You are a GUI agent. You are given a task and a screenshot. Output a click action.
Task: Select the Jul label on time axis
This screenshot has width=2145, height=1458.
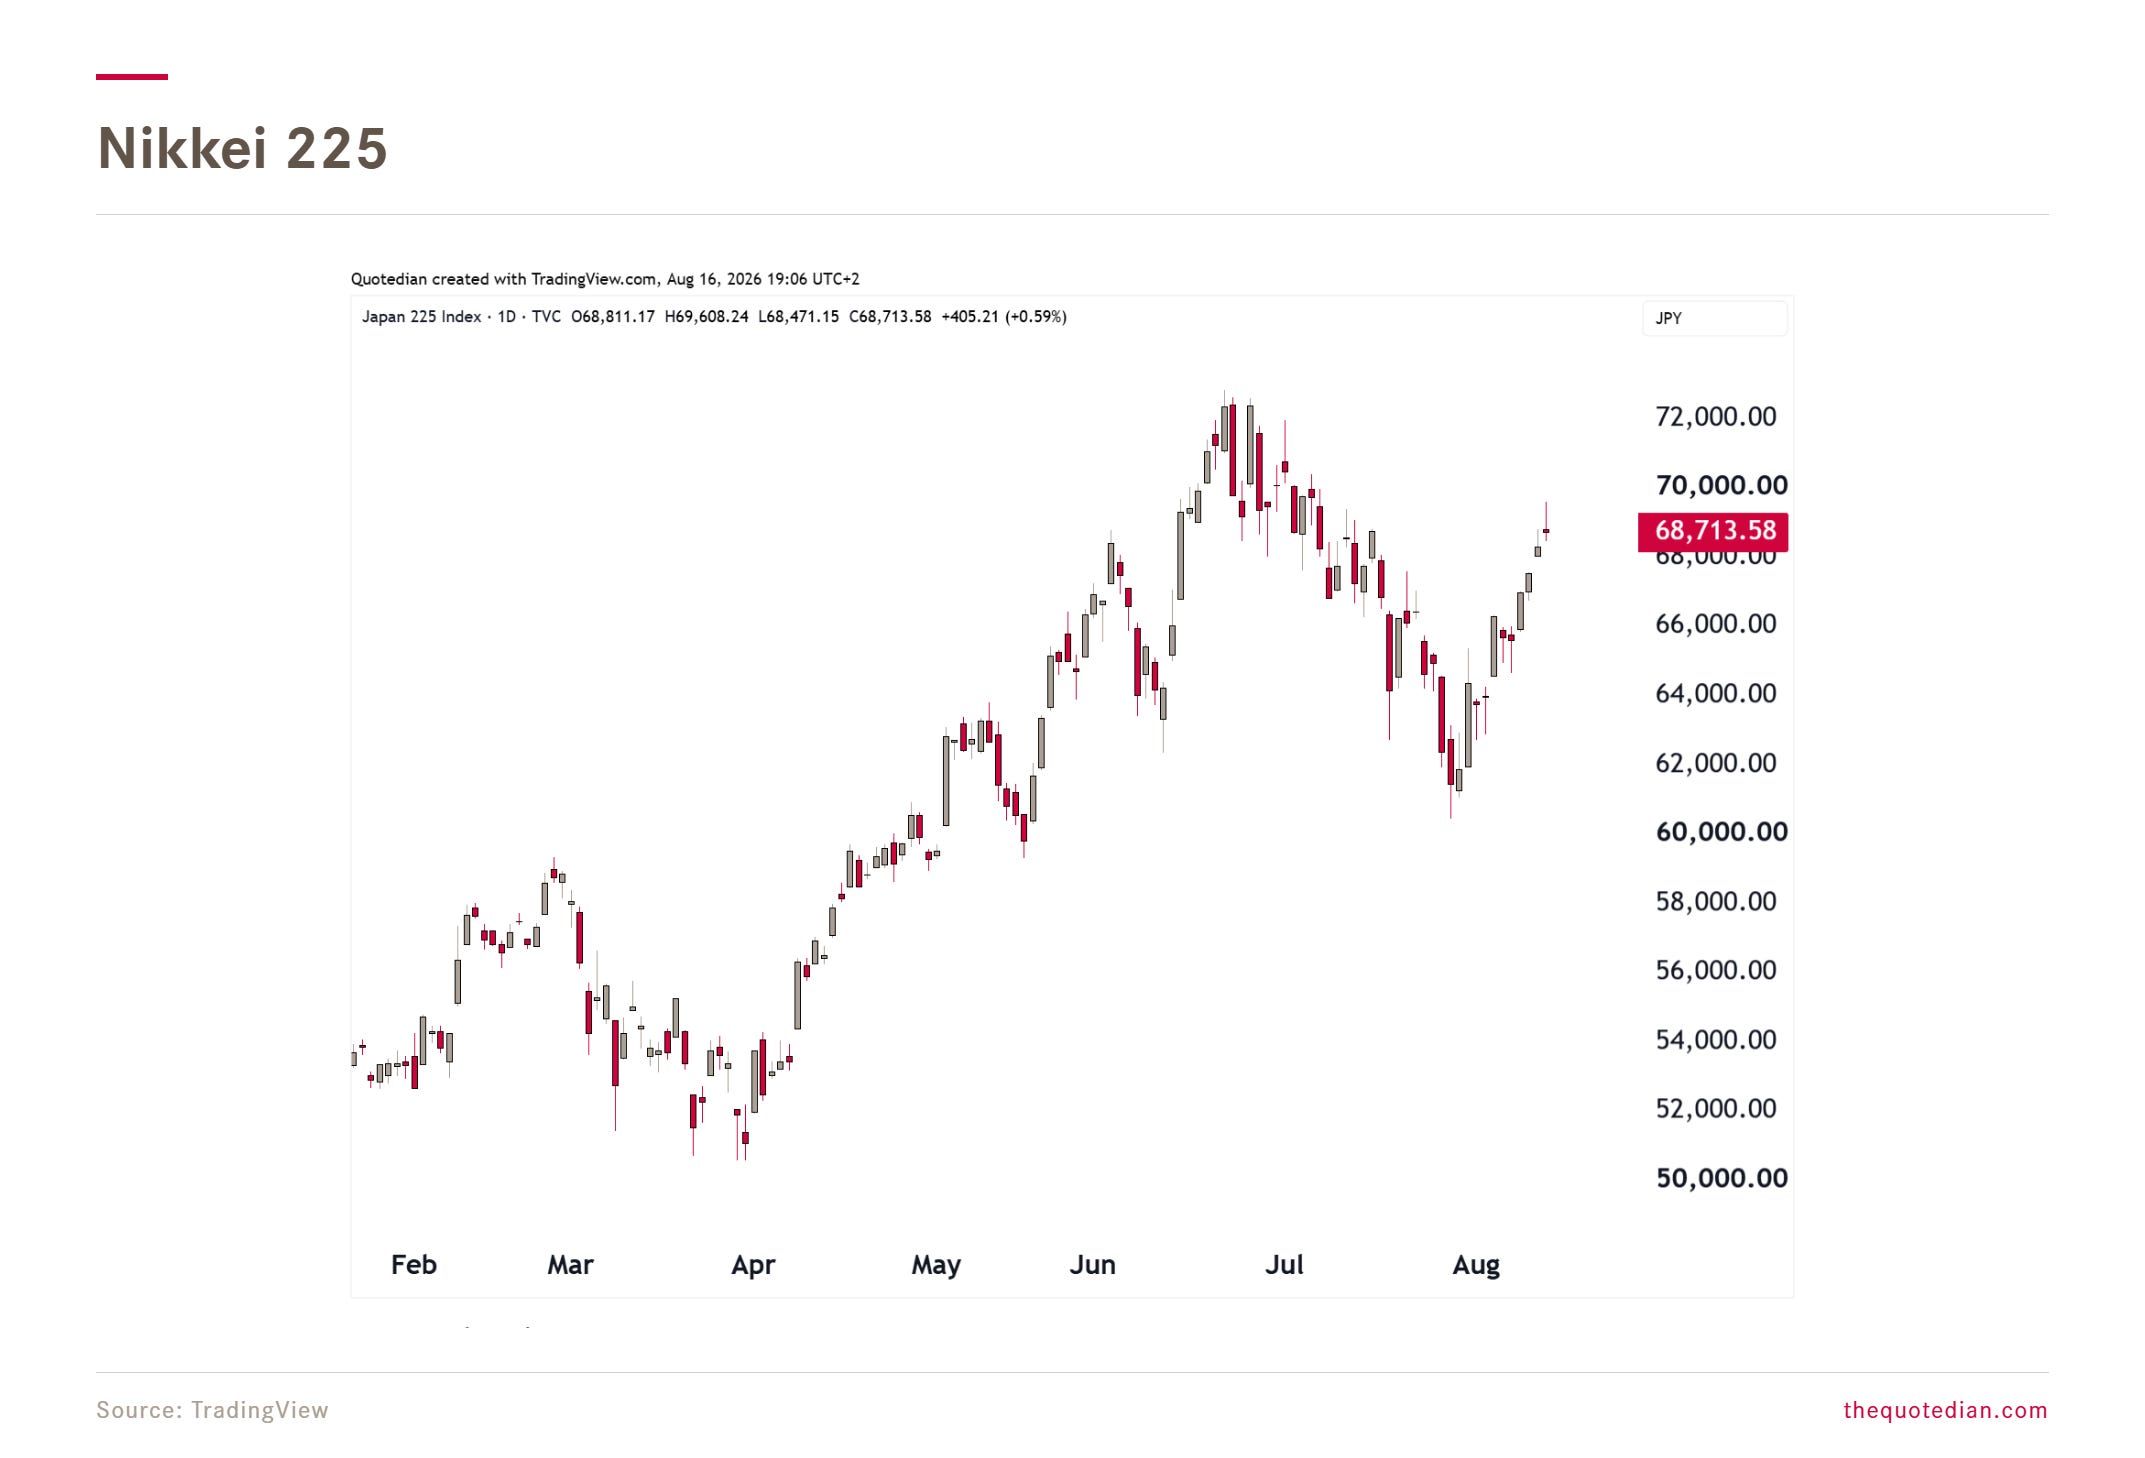coord(1284,1265)
